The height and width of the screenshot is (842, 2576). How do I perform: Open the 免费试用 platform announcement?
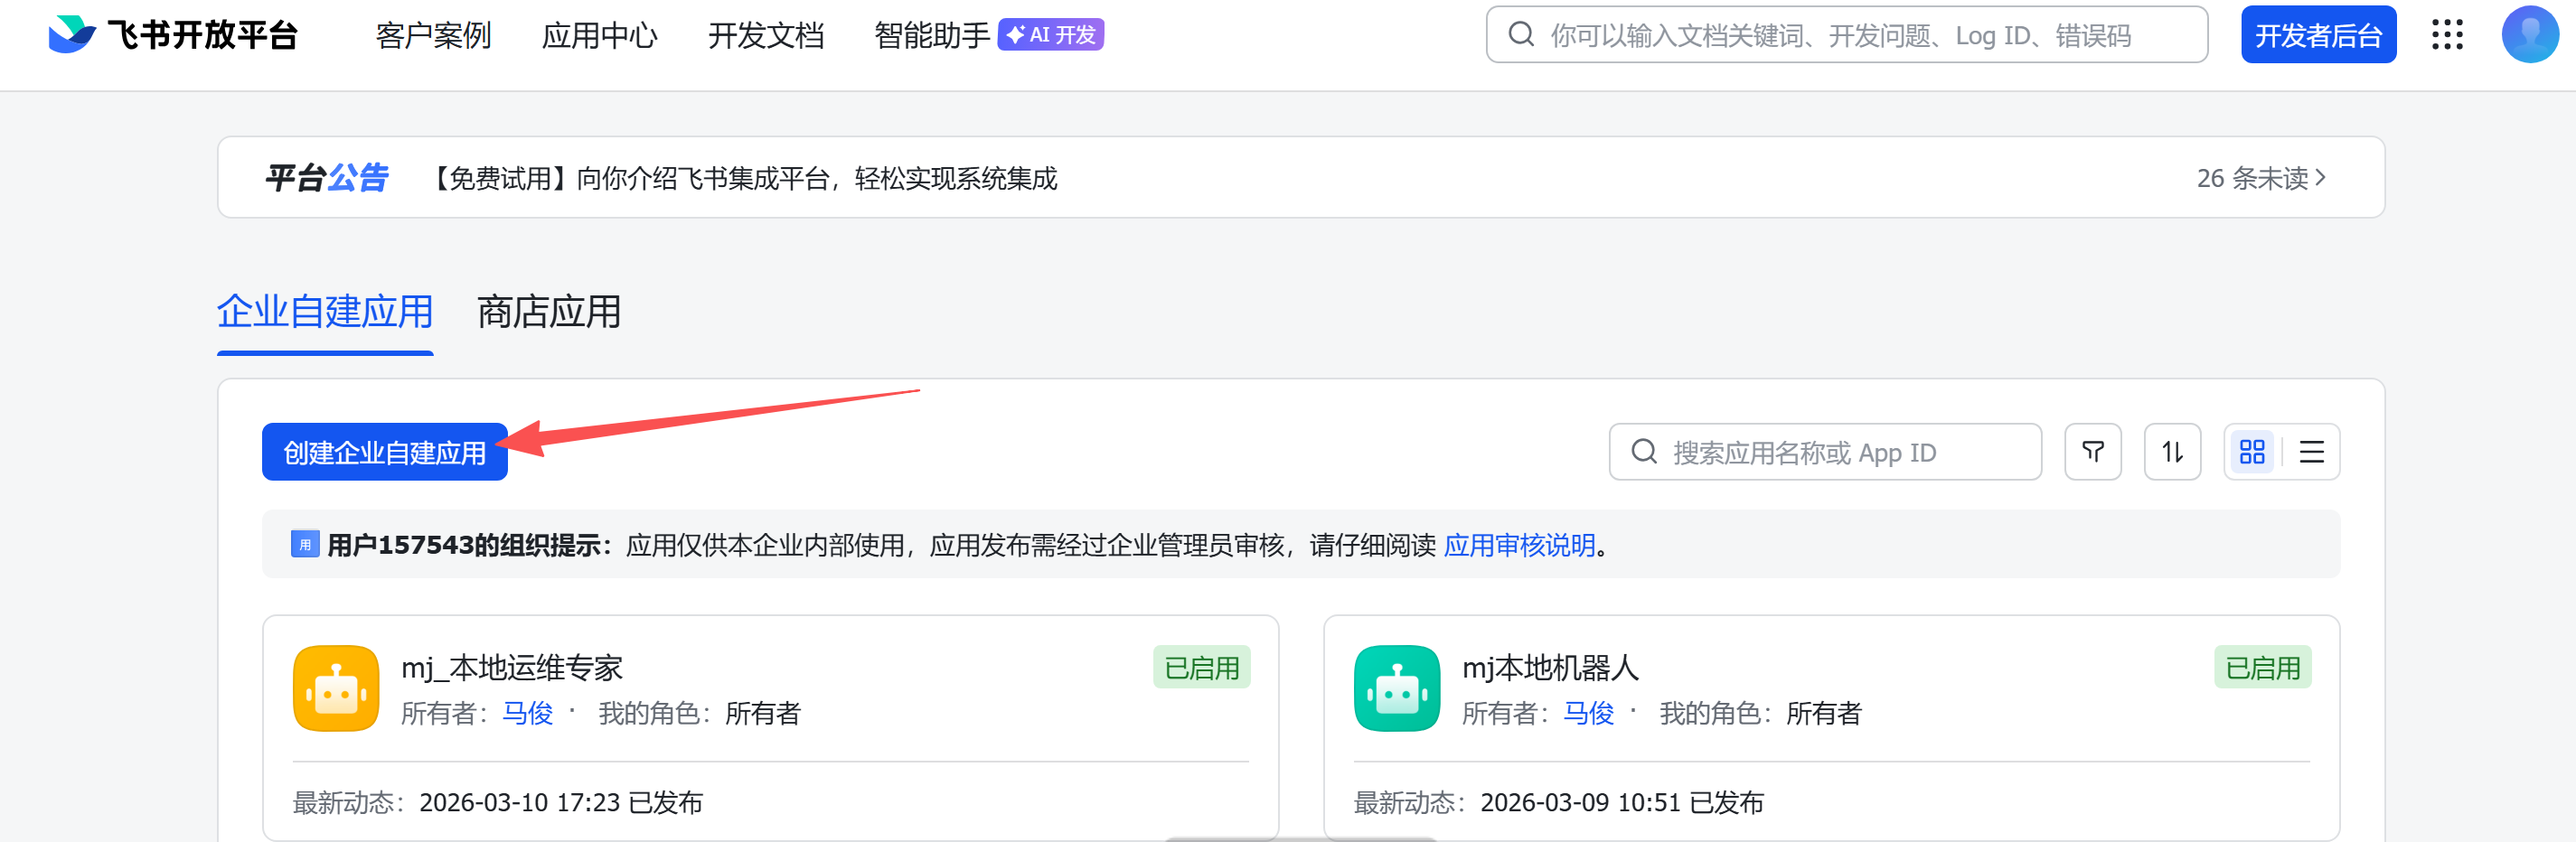click(x=743, y=178)
